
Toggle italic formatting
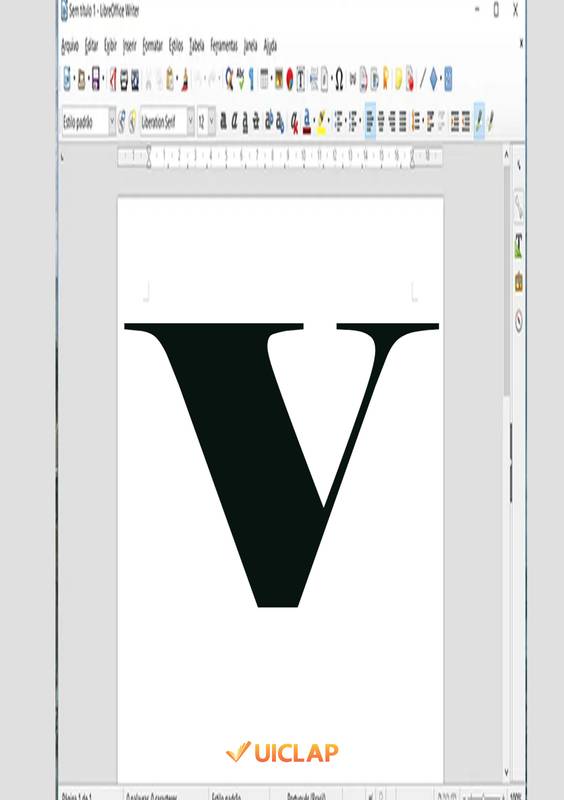pyautogui.click(x=234, y=122)
